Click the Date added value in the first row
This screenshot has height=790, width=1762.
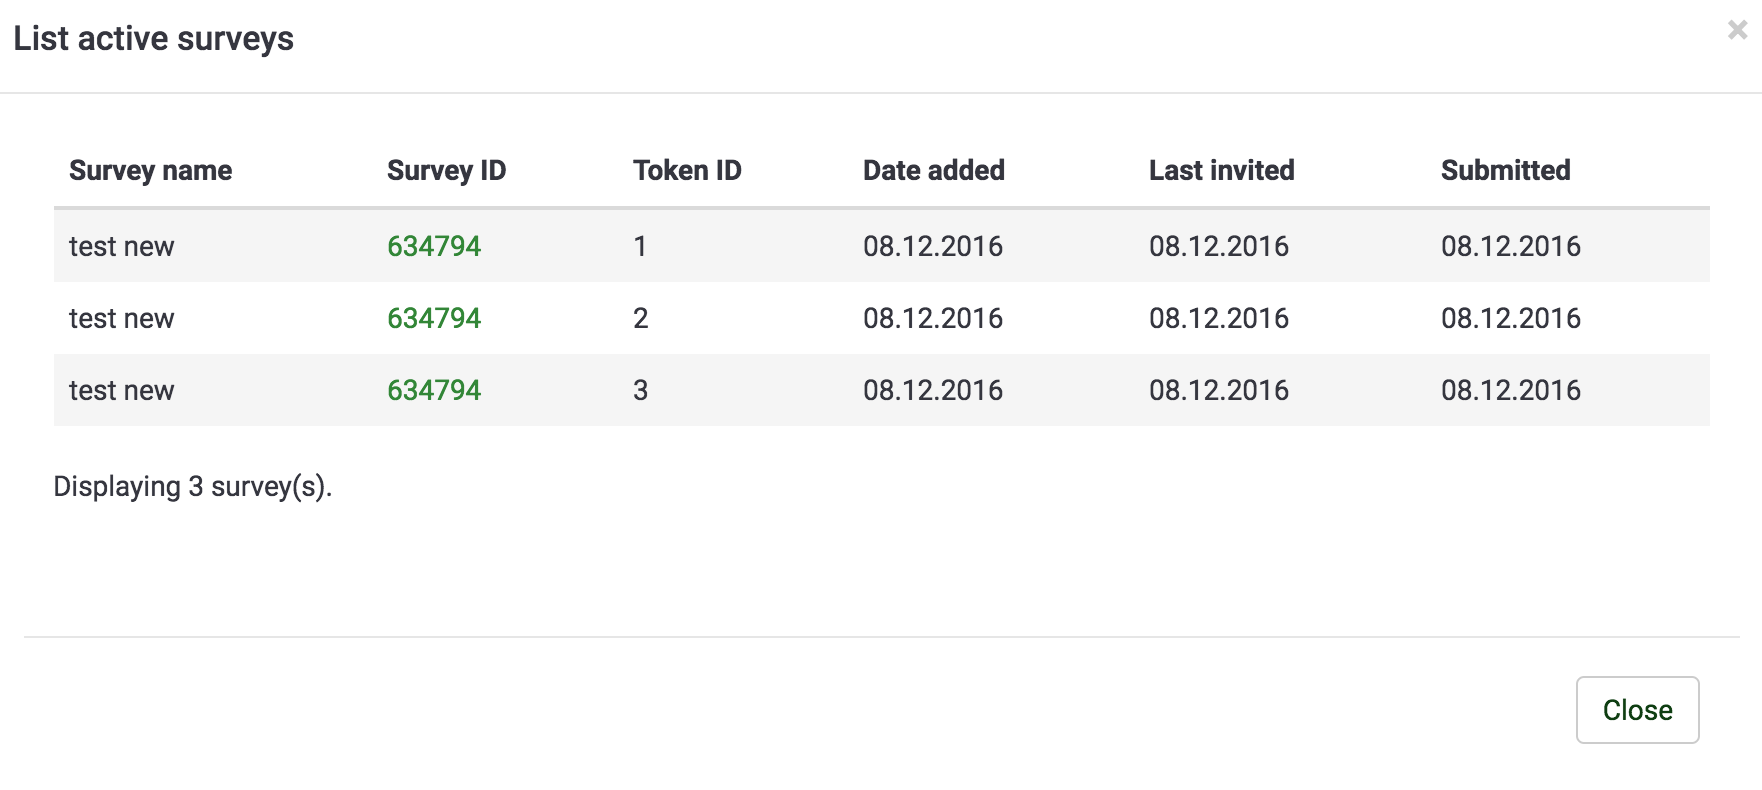(x=932, y=246)
